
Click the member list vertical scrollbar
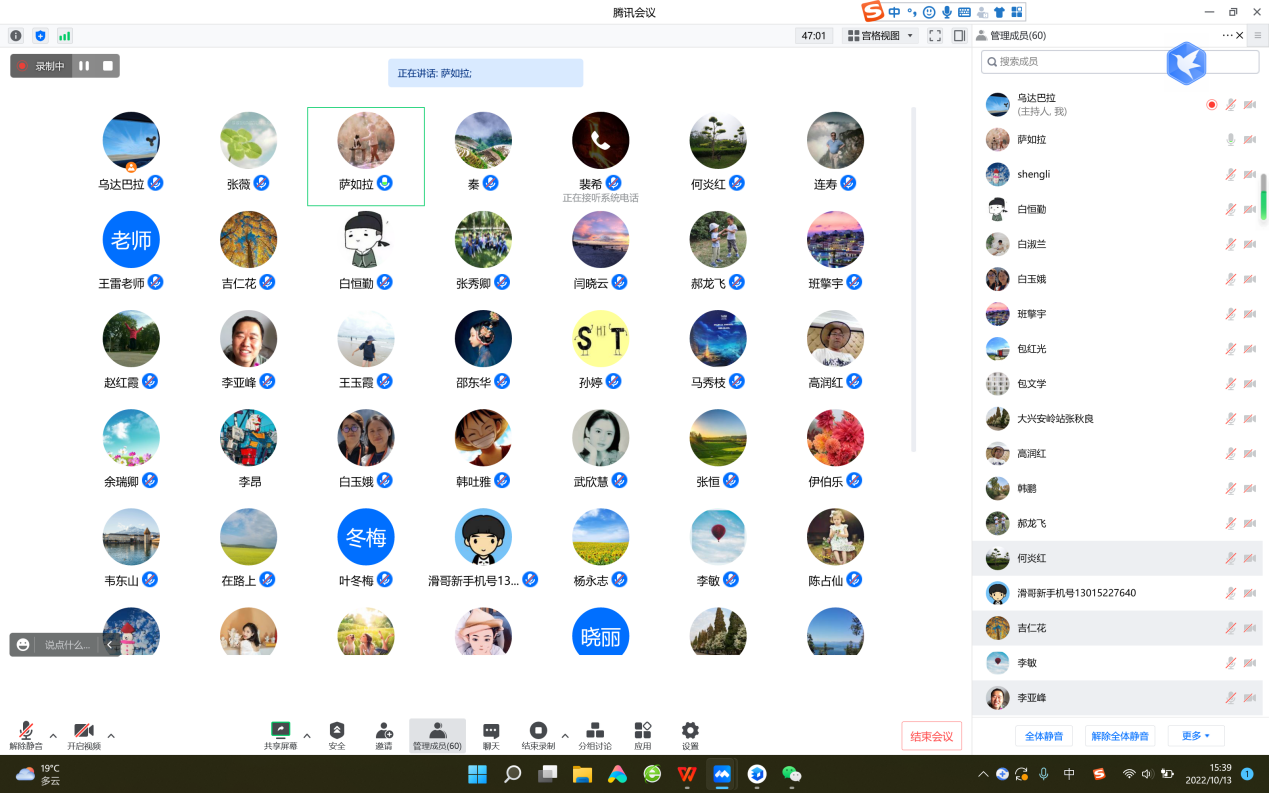[1263, 196]
